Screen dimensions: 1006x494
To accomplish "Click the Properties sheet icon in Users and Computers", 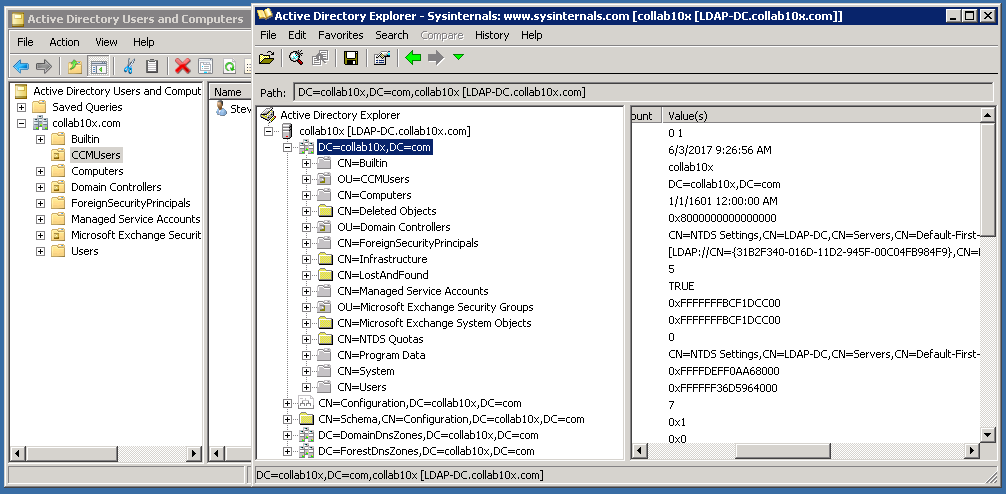I will click(x=206, y=65).
